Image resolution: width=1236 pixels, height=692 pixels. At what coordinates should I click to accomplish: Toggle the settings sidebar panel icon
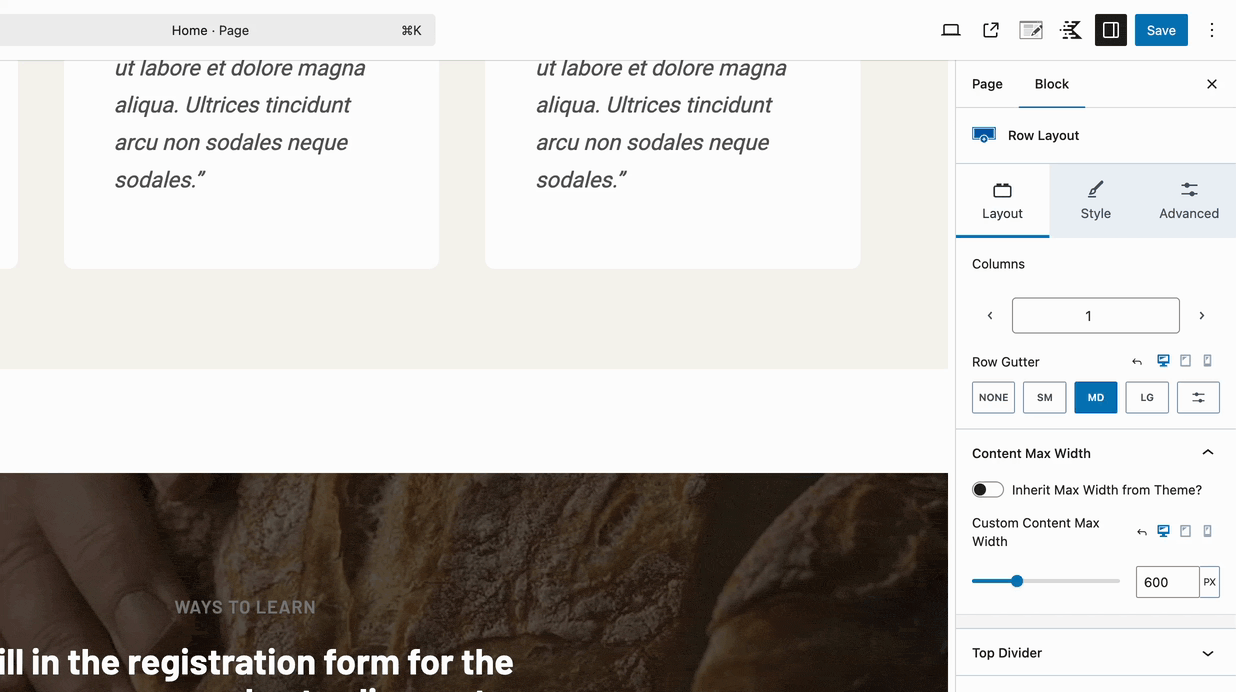pos(1110,30)
